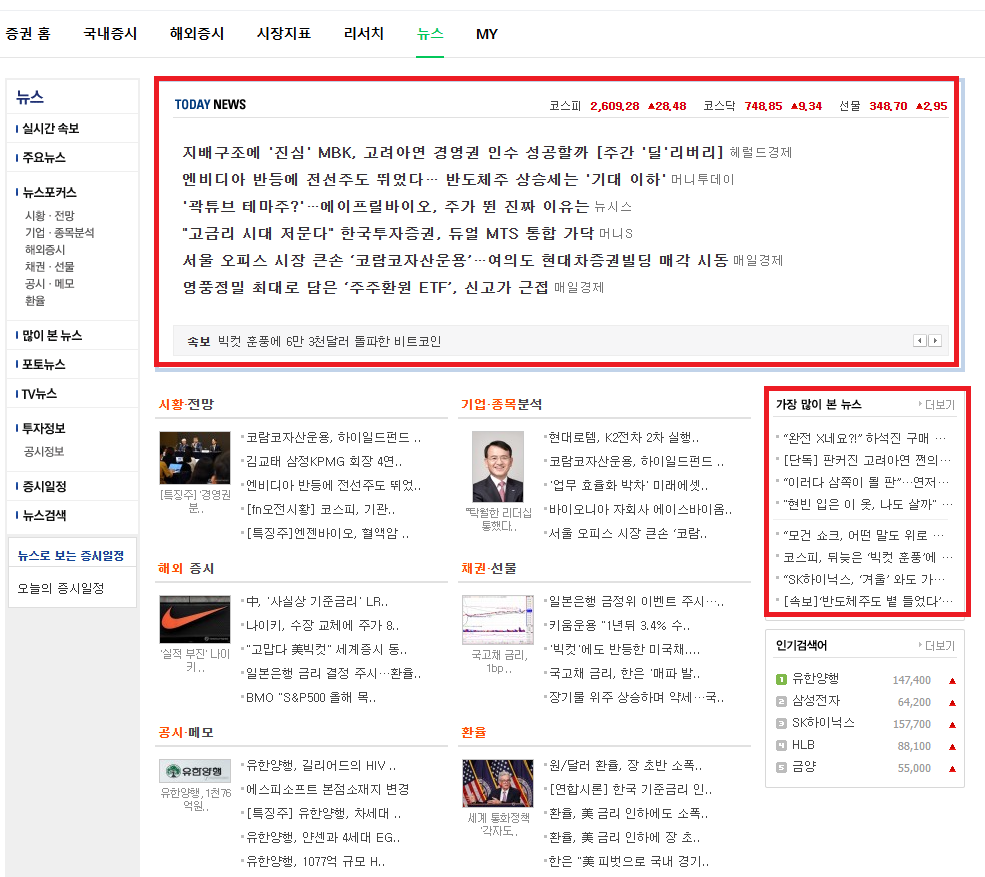Open 리서치 tab
This screenshot has height=877, width=985.
pos(364,34)
